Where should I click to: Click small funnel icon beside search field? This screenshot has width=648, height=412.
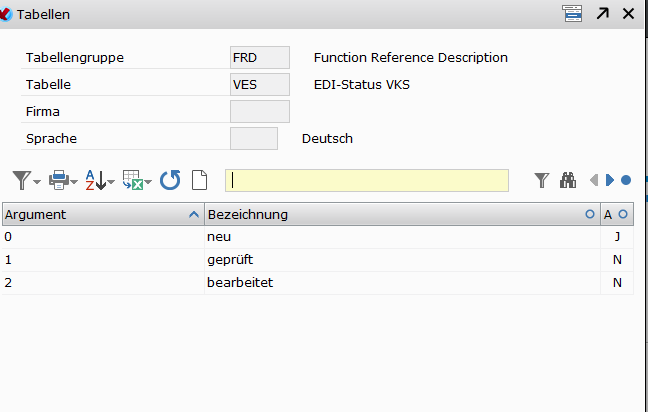(x=542, y=180)
